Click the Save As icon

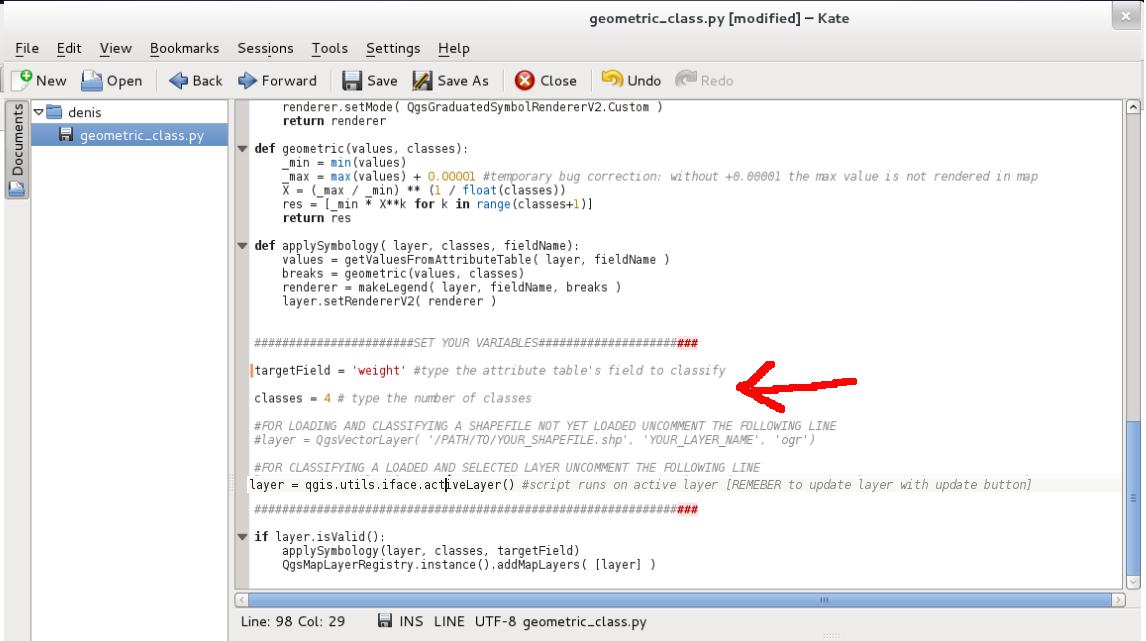point(448,80)
